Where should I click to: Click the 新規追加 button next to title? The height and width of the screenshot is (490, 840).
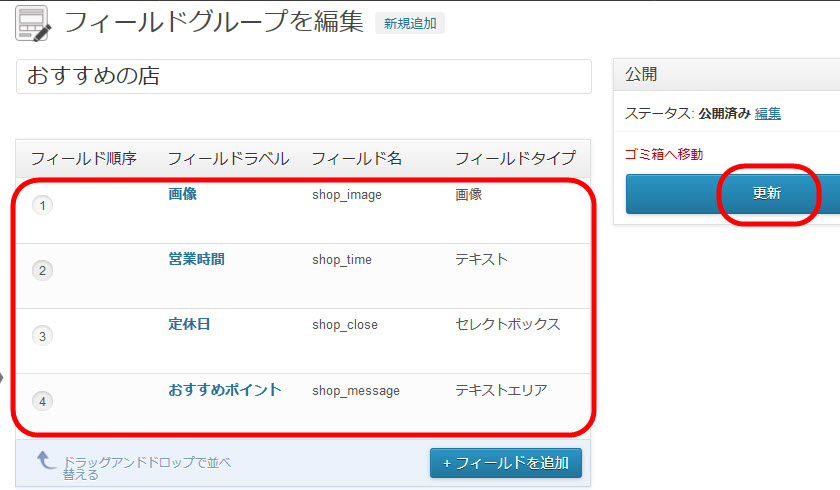(x=410, y=24)
